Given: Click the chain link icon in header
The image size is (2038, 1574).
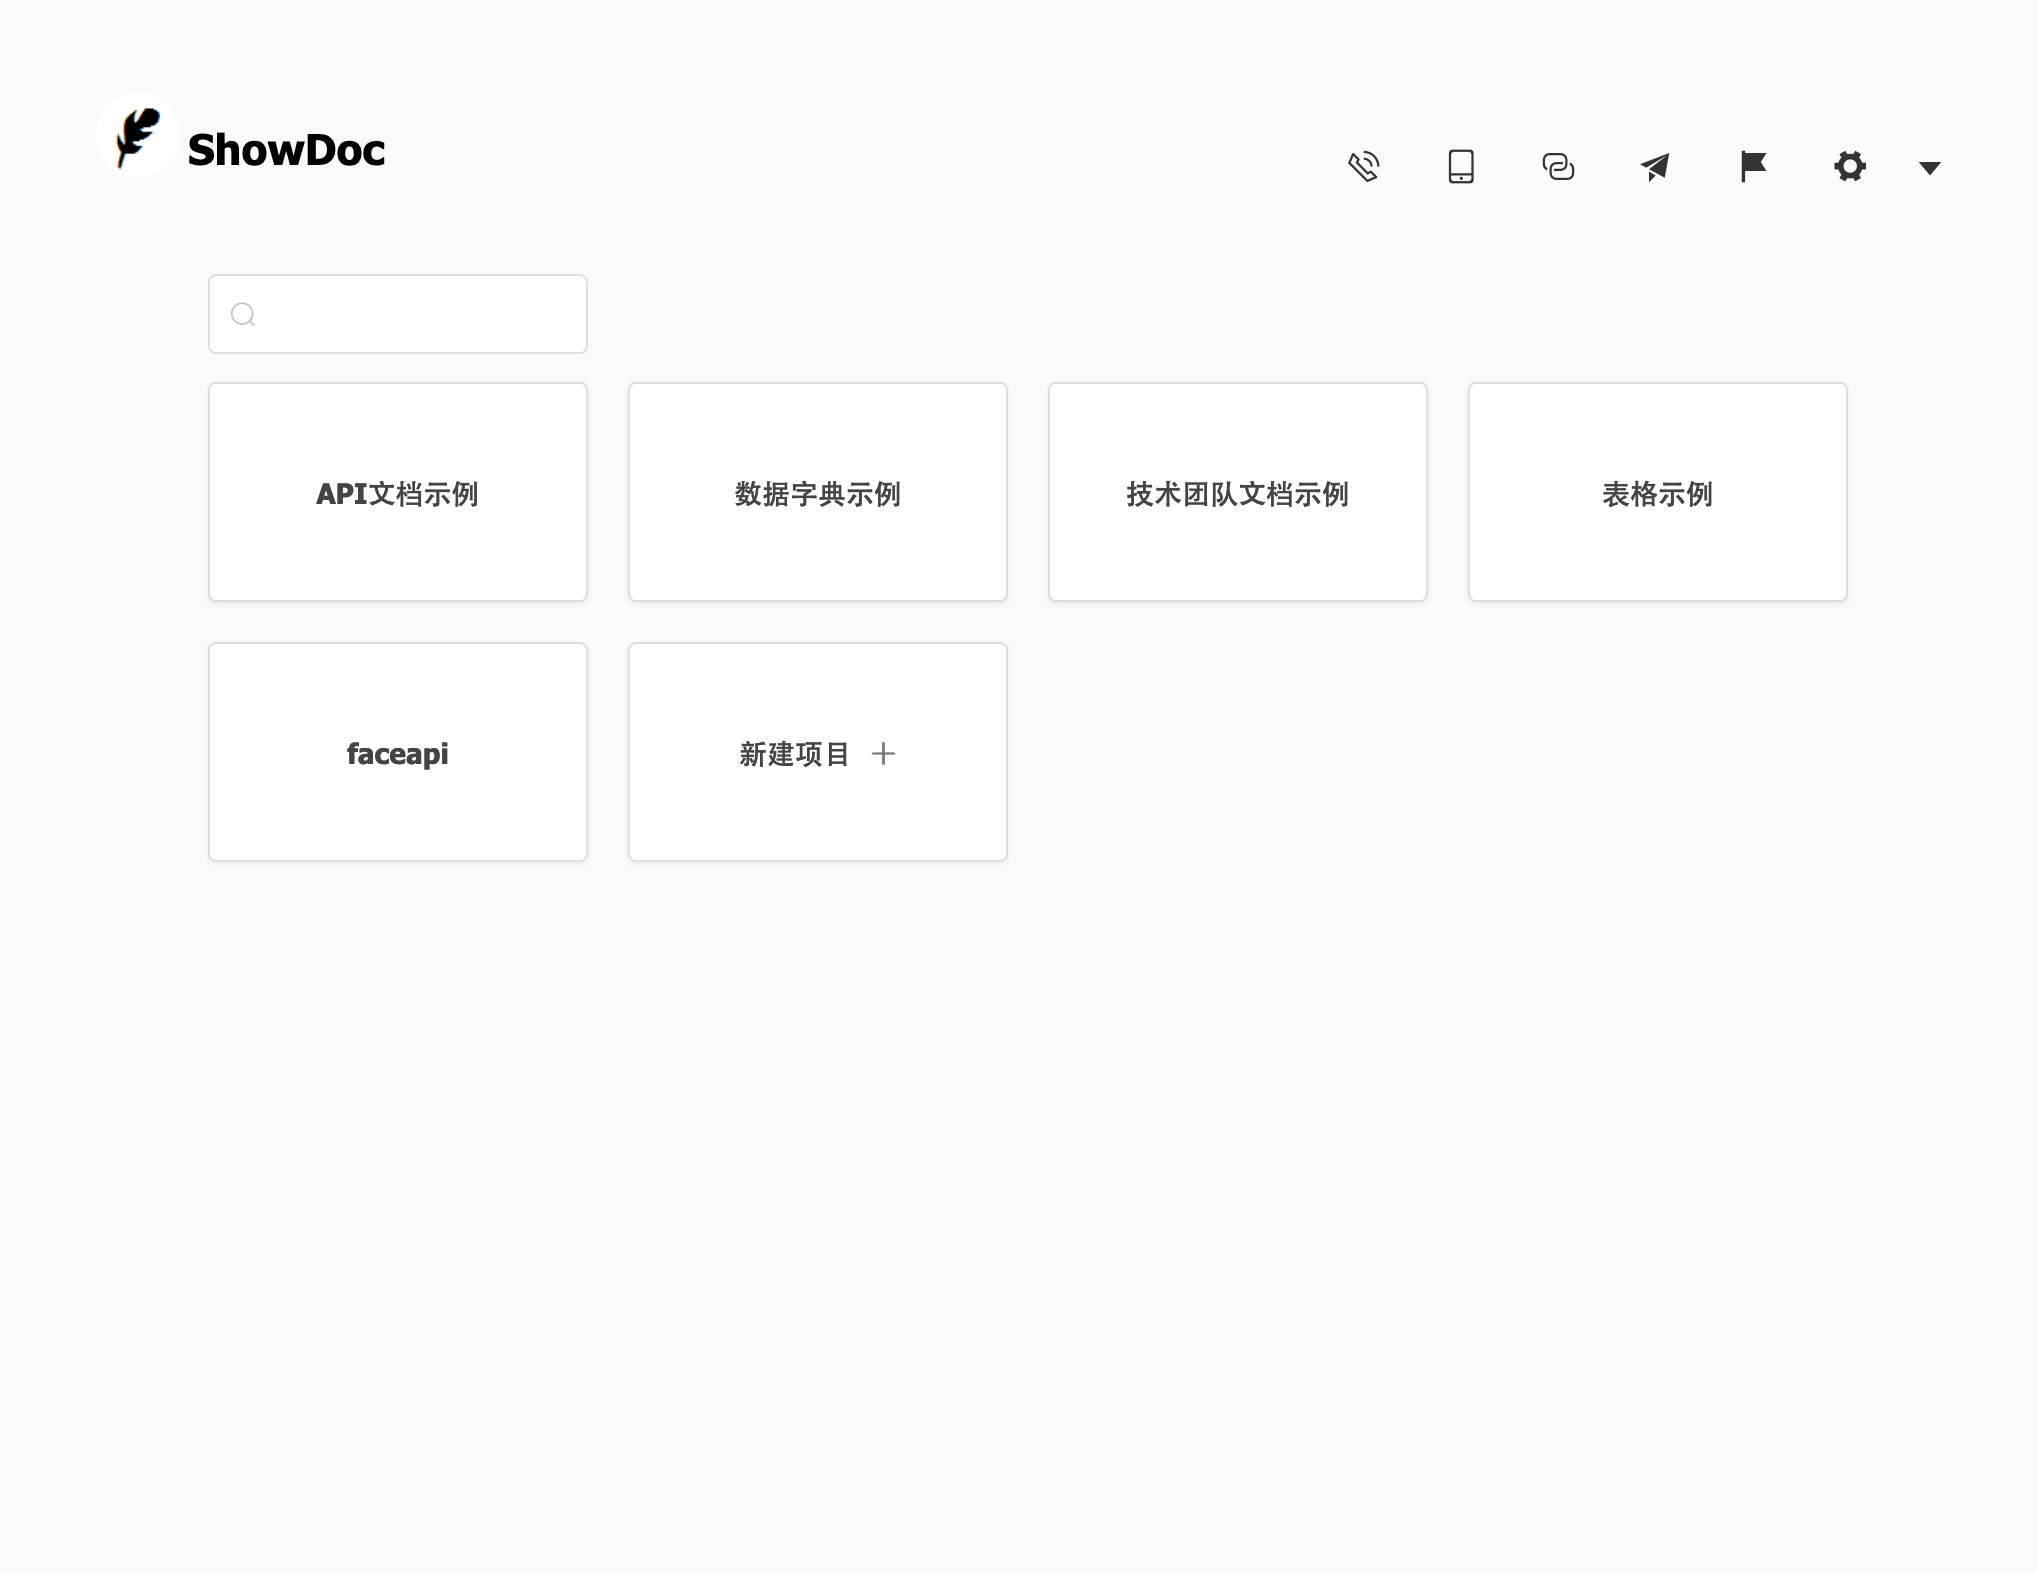Looking at the screenshot, I should pos(1558,166).
